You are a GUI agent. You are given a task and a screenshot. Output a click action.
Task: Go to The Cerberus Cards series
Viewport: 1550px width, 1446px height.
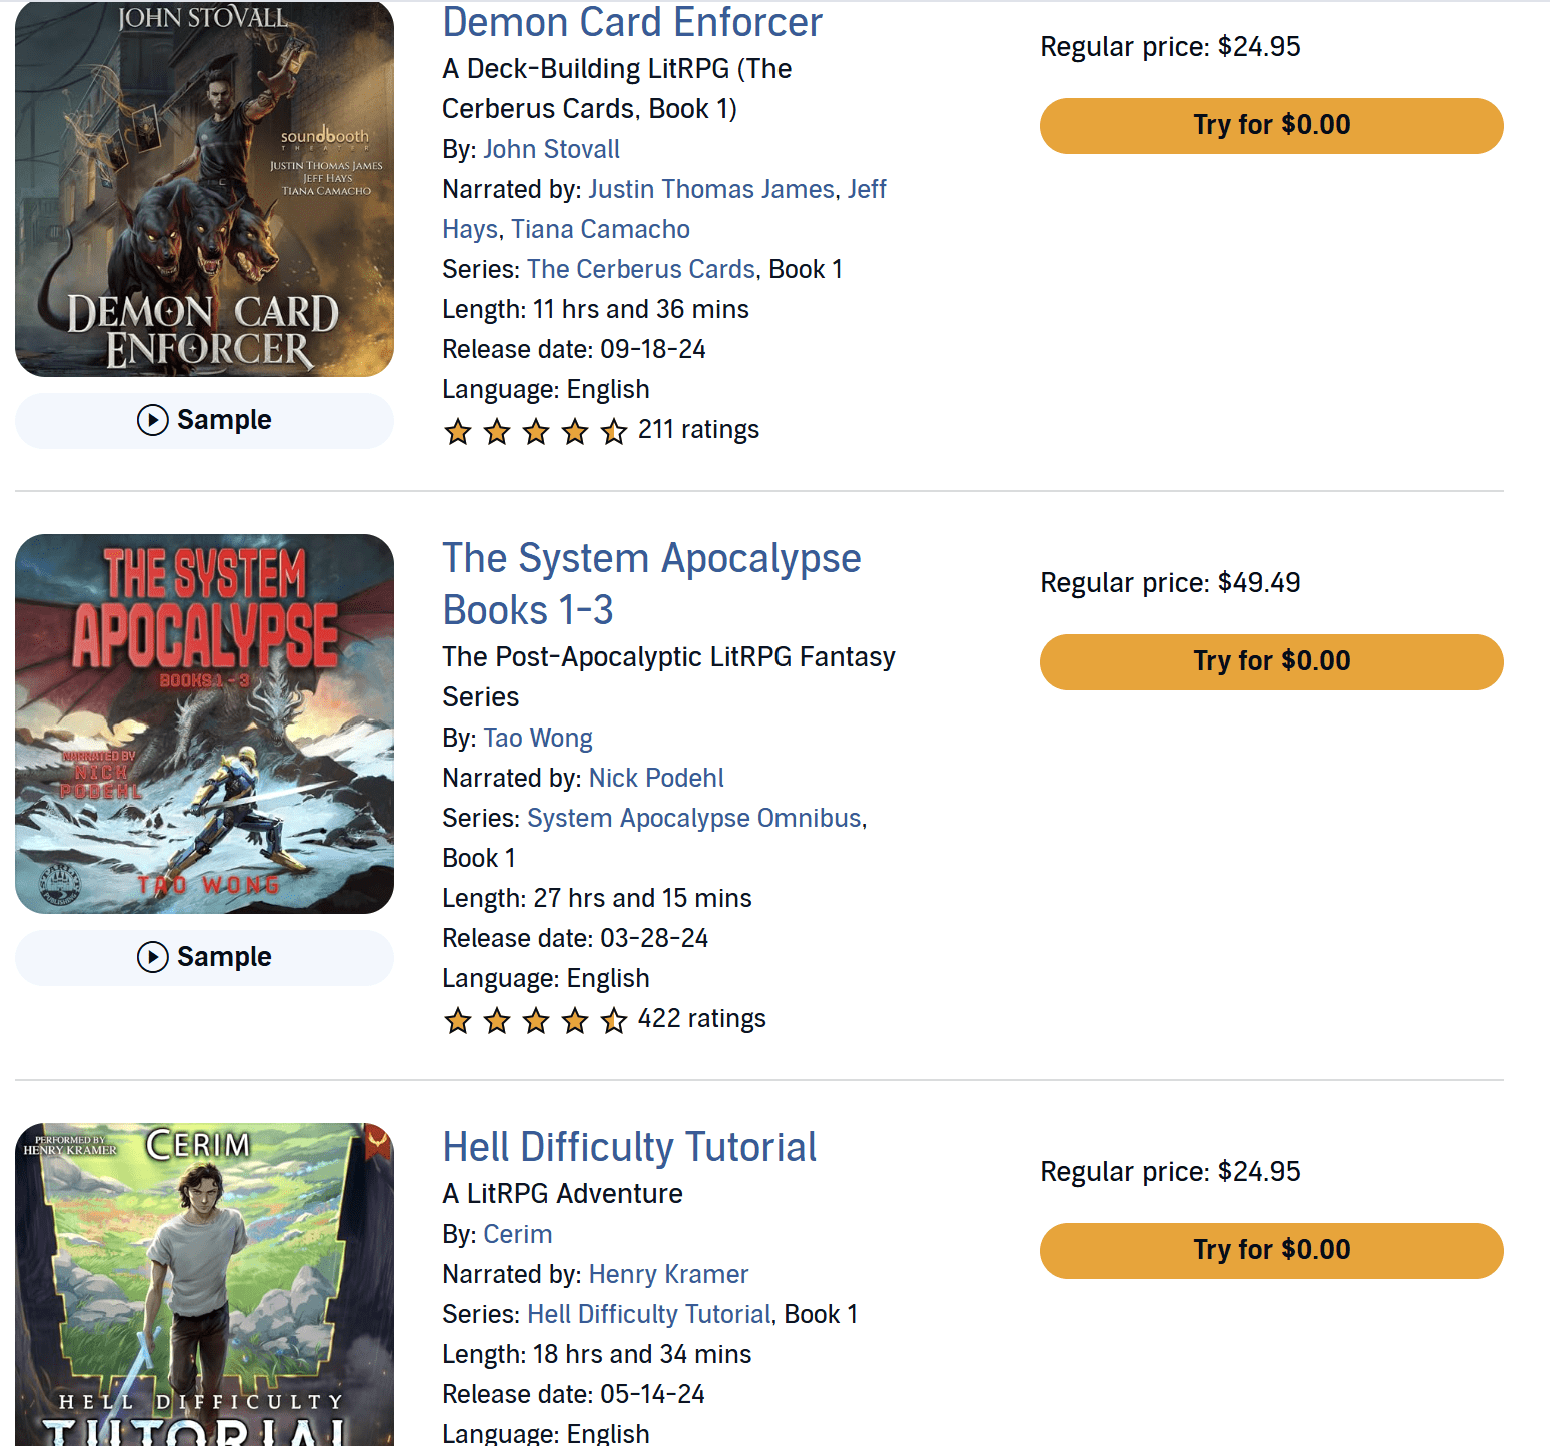[x=640, y=269]
